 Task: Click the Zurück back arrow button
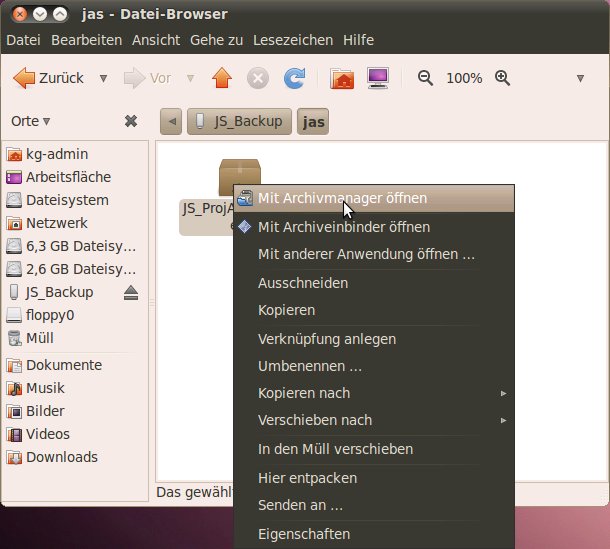(48, 78)
